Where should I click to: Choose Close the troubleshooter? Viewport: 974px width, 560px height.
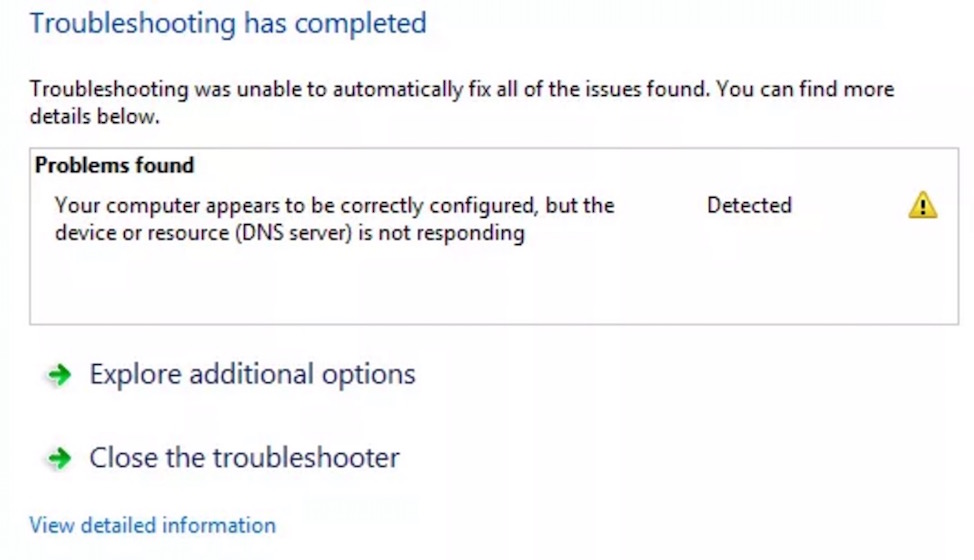click(244, 458)
